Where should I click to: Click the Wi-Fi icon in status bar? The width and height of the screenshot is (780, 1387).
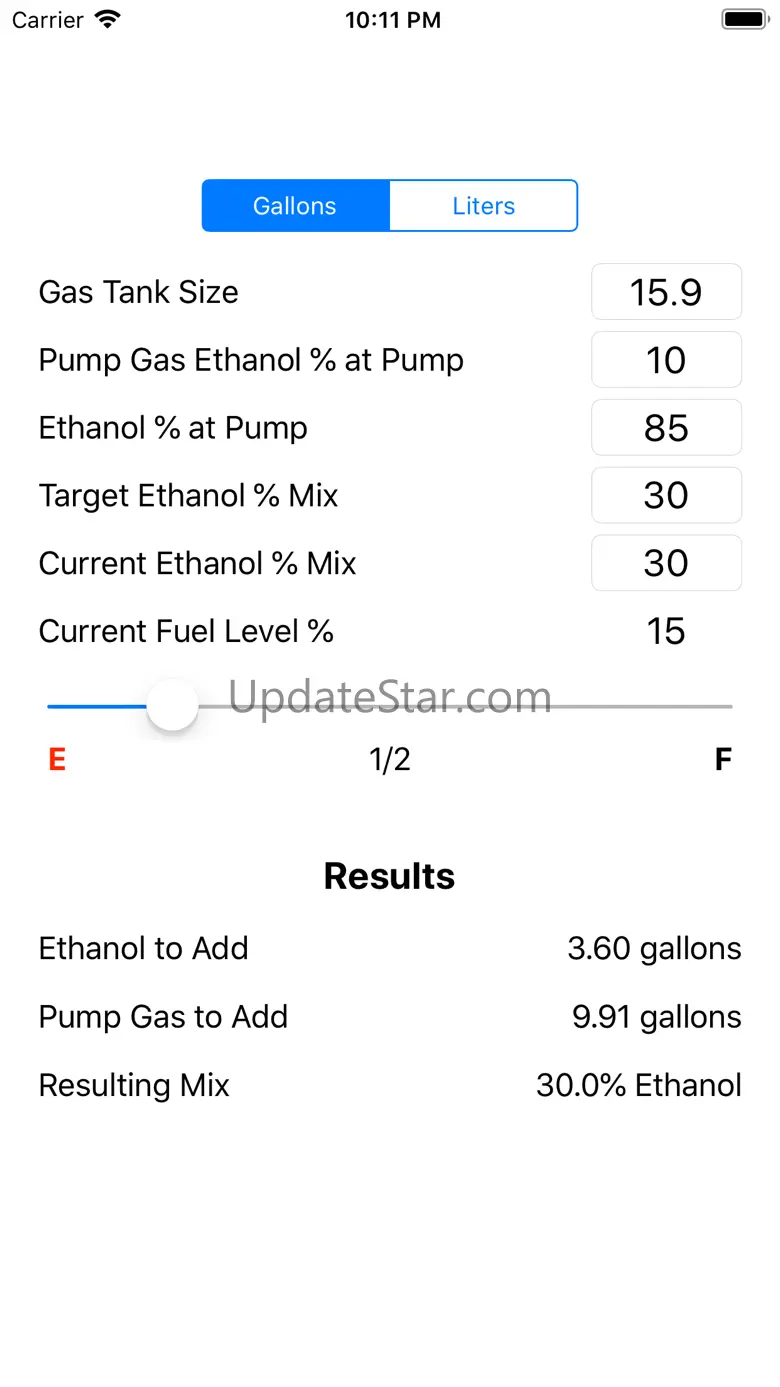(106, 20)
